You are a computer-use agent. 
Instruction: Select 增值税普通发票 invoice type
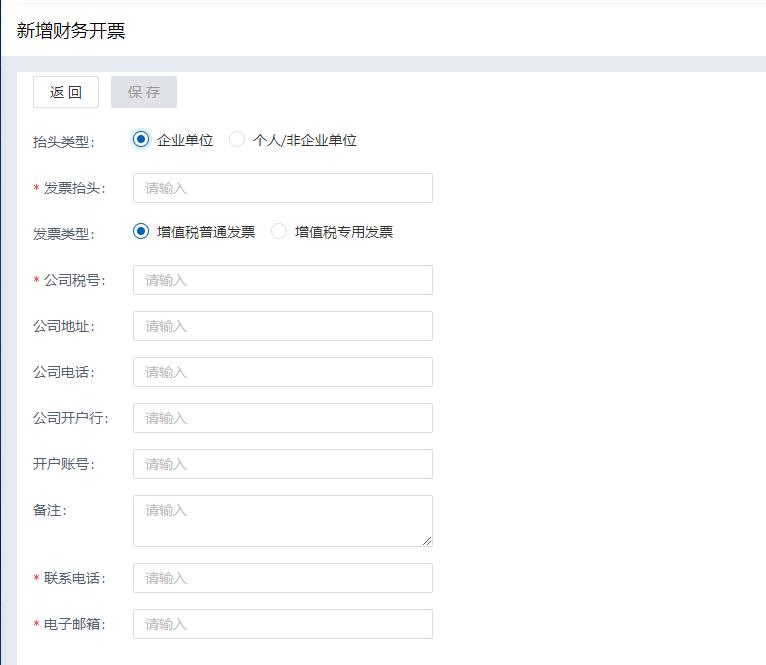point(141,232)
